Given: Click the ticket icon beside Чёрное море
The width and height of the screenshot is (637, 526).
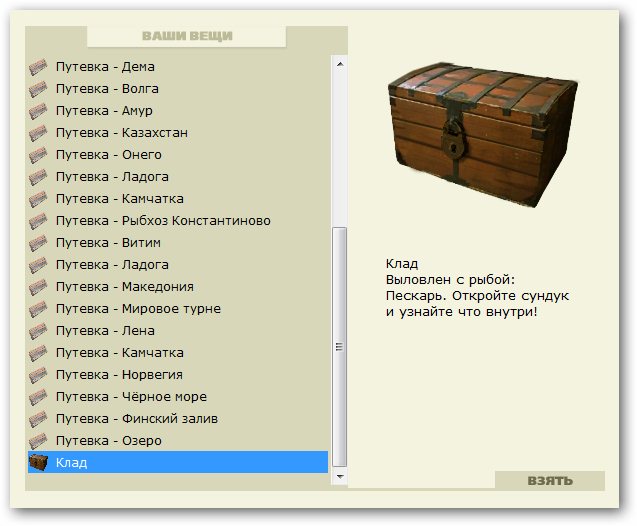Looking at the screenshot, I should click(x=38, y=397).
